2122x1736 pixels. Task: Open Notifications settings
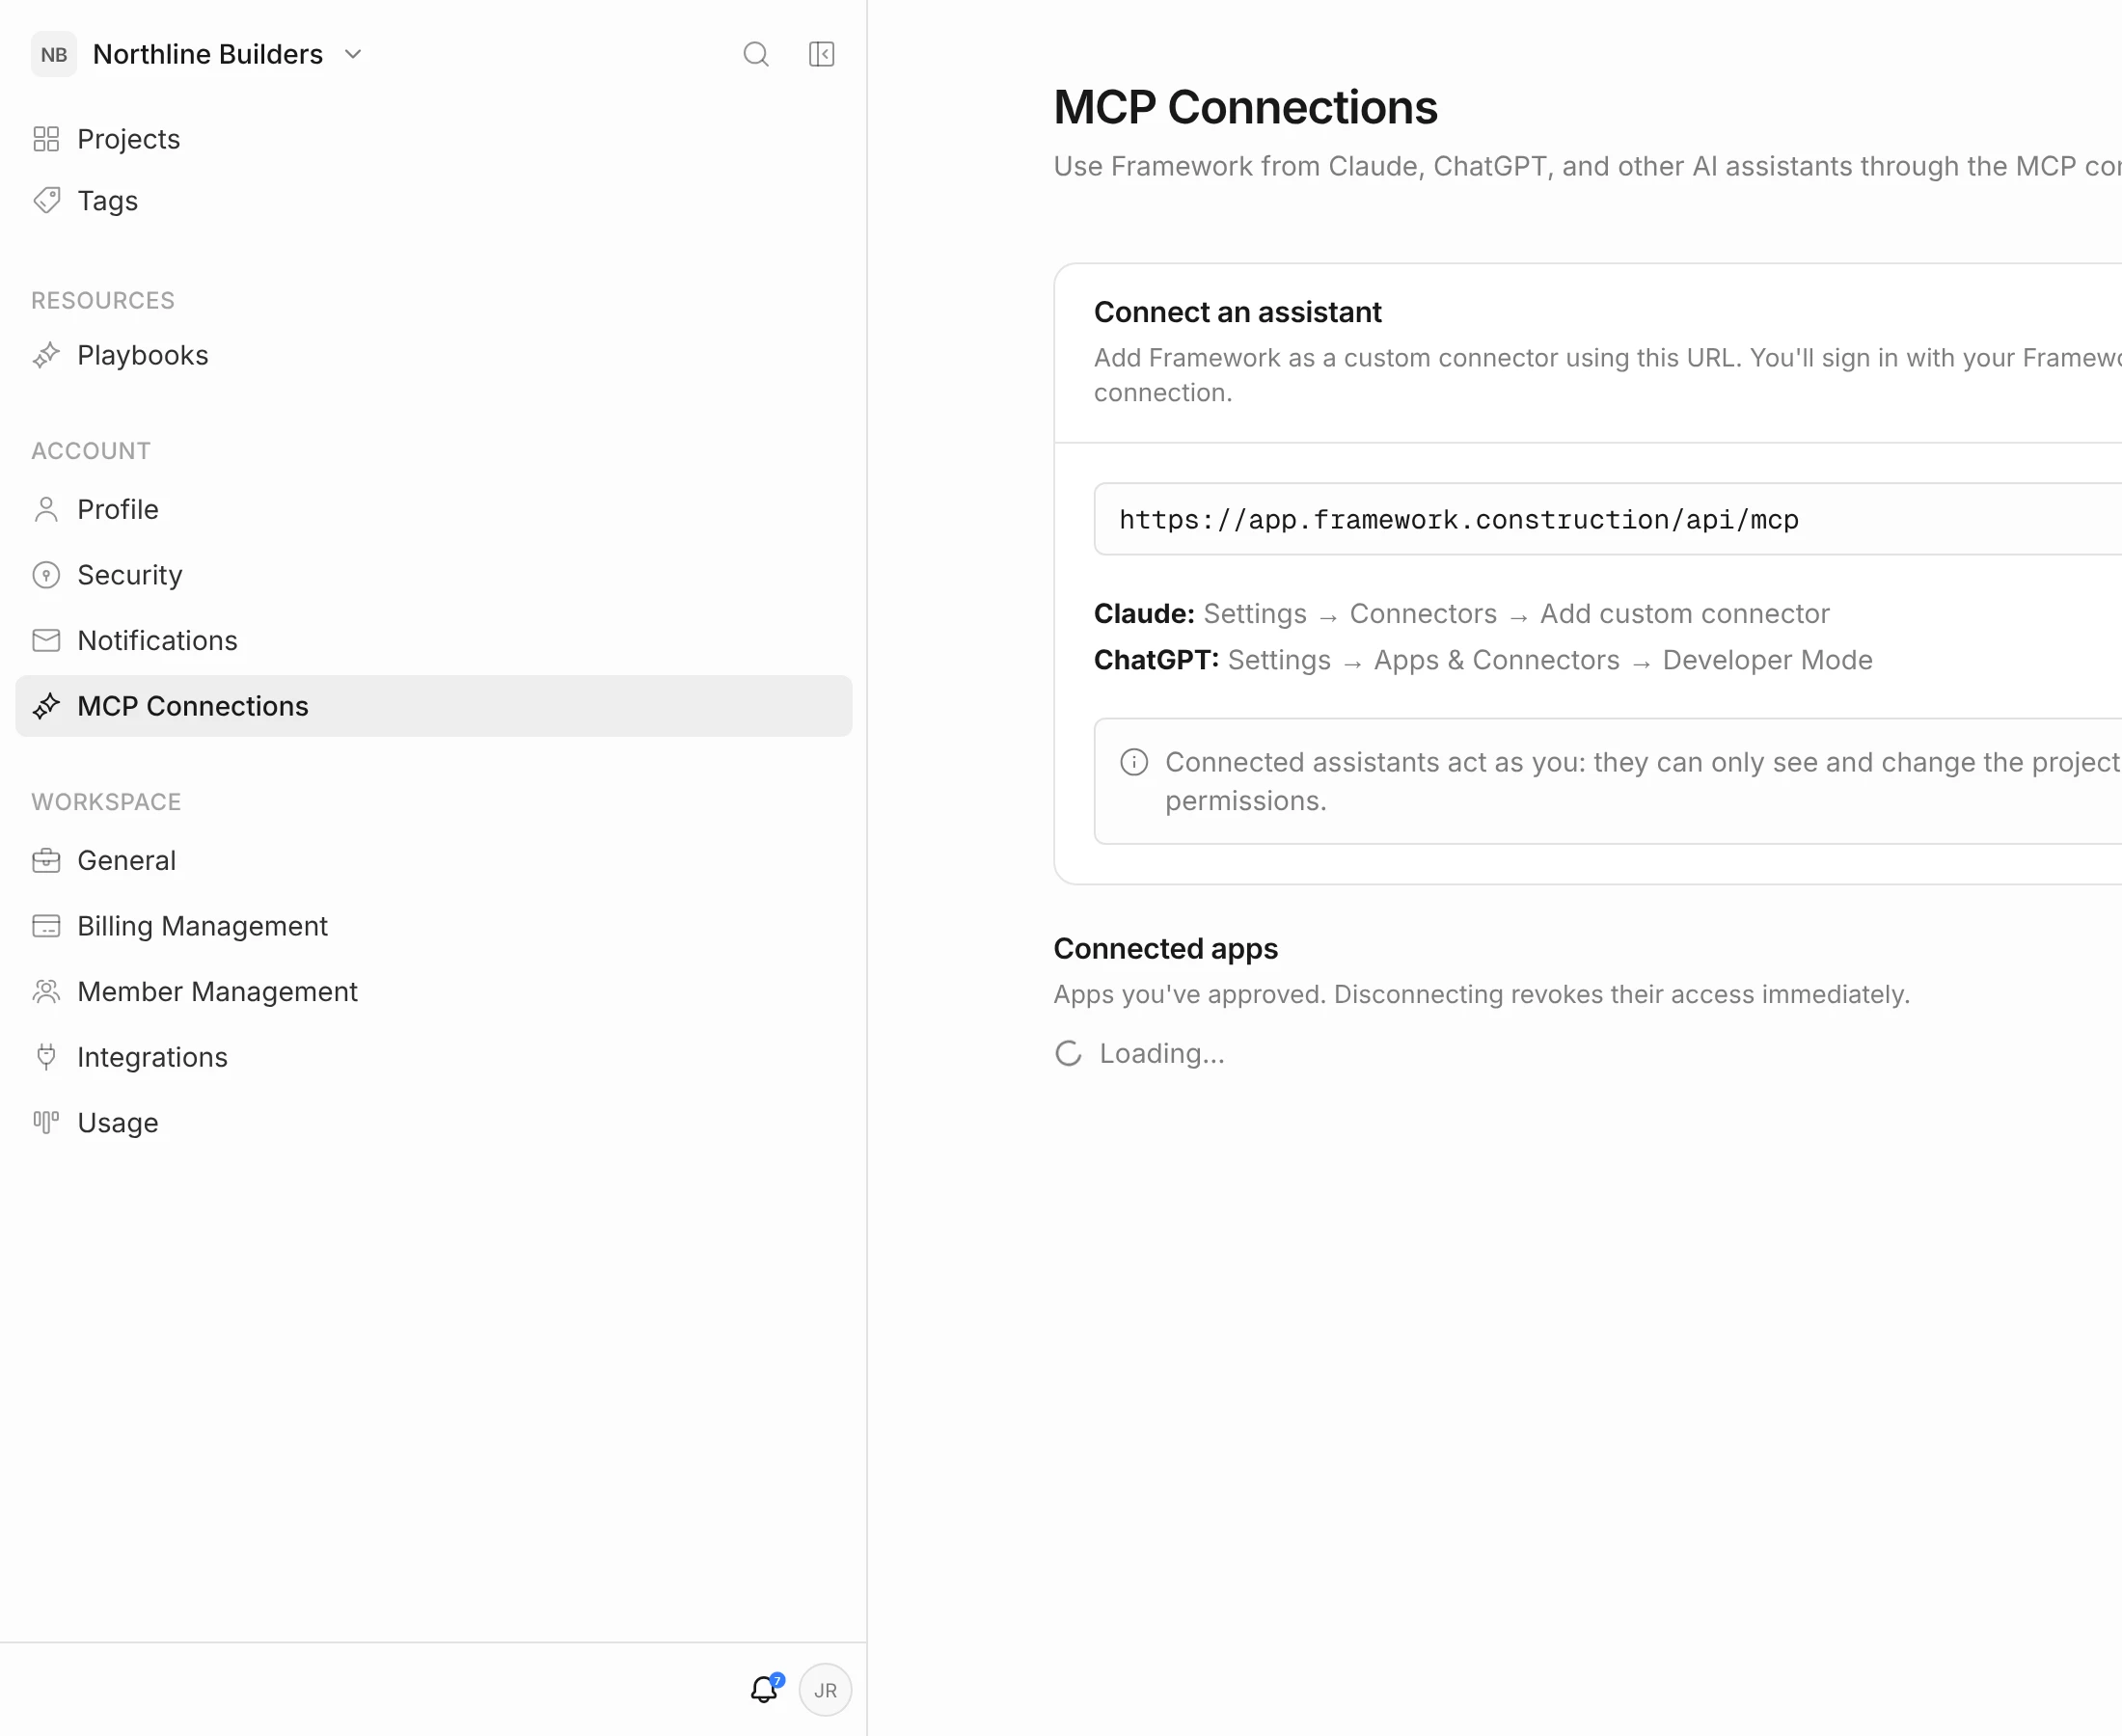[434, 640]
